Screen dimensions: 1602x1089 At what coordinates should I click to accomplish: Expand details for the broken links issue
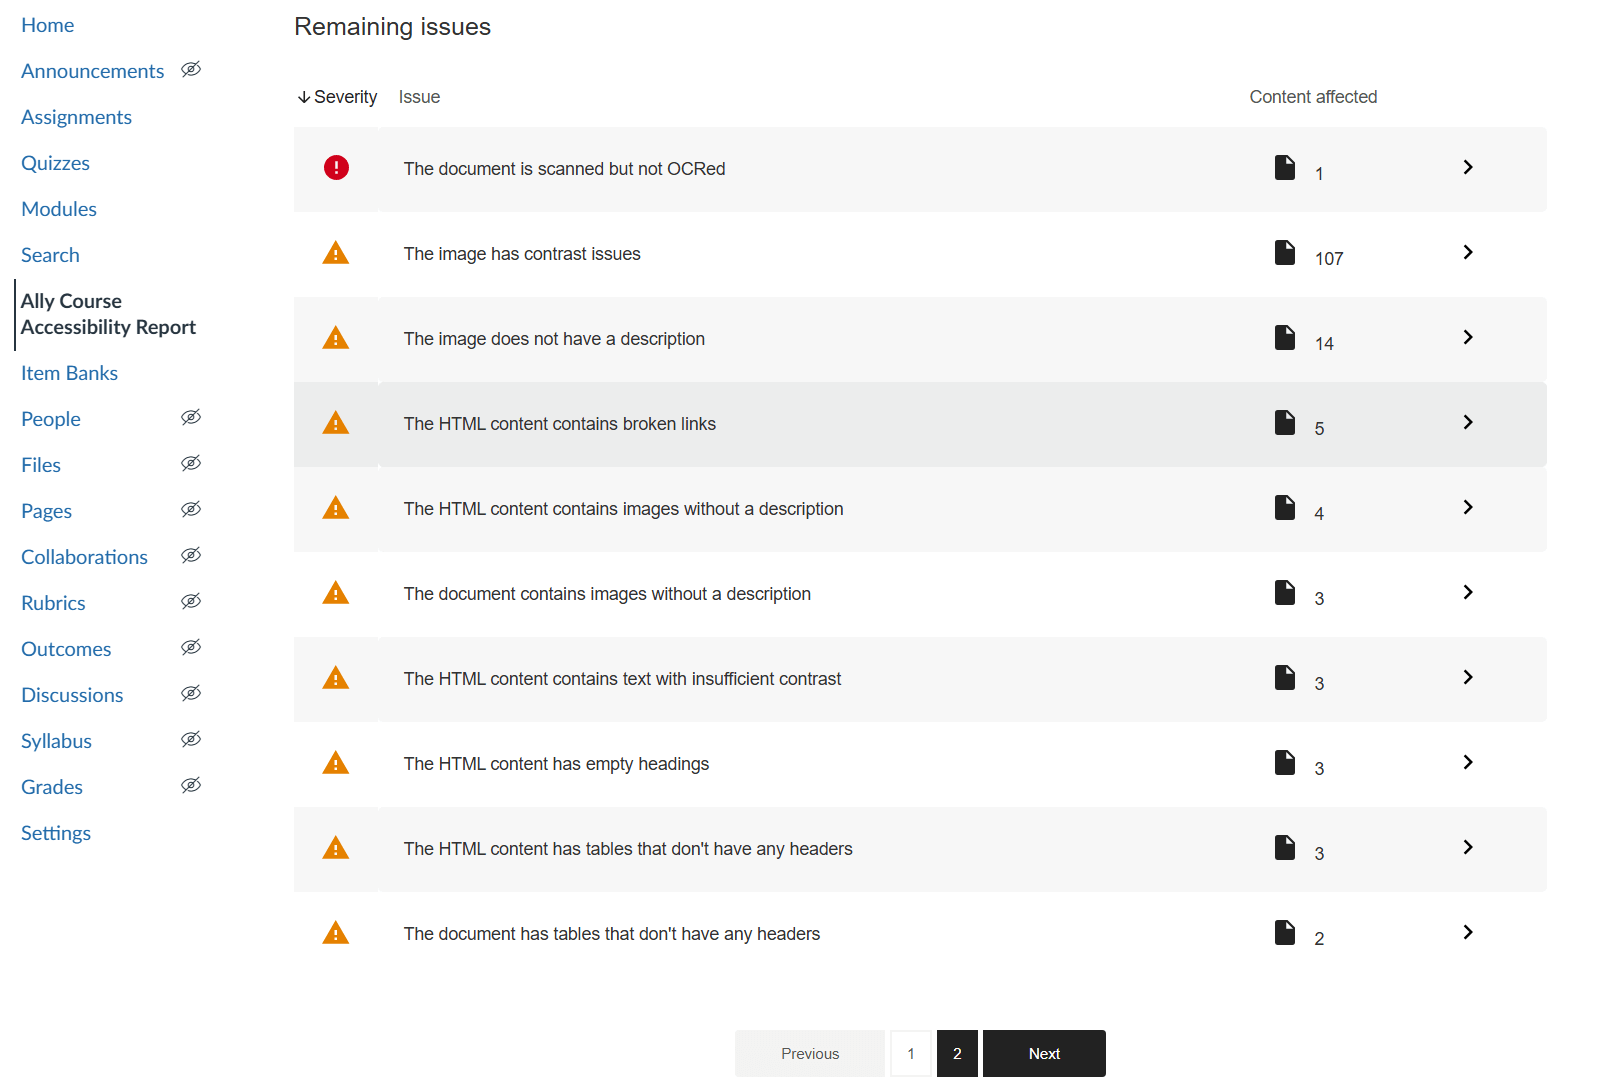[x=1468, y=423]
